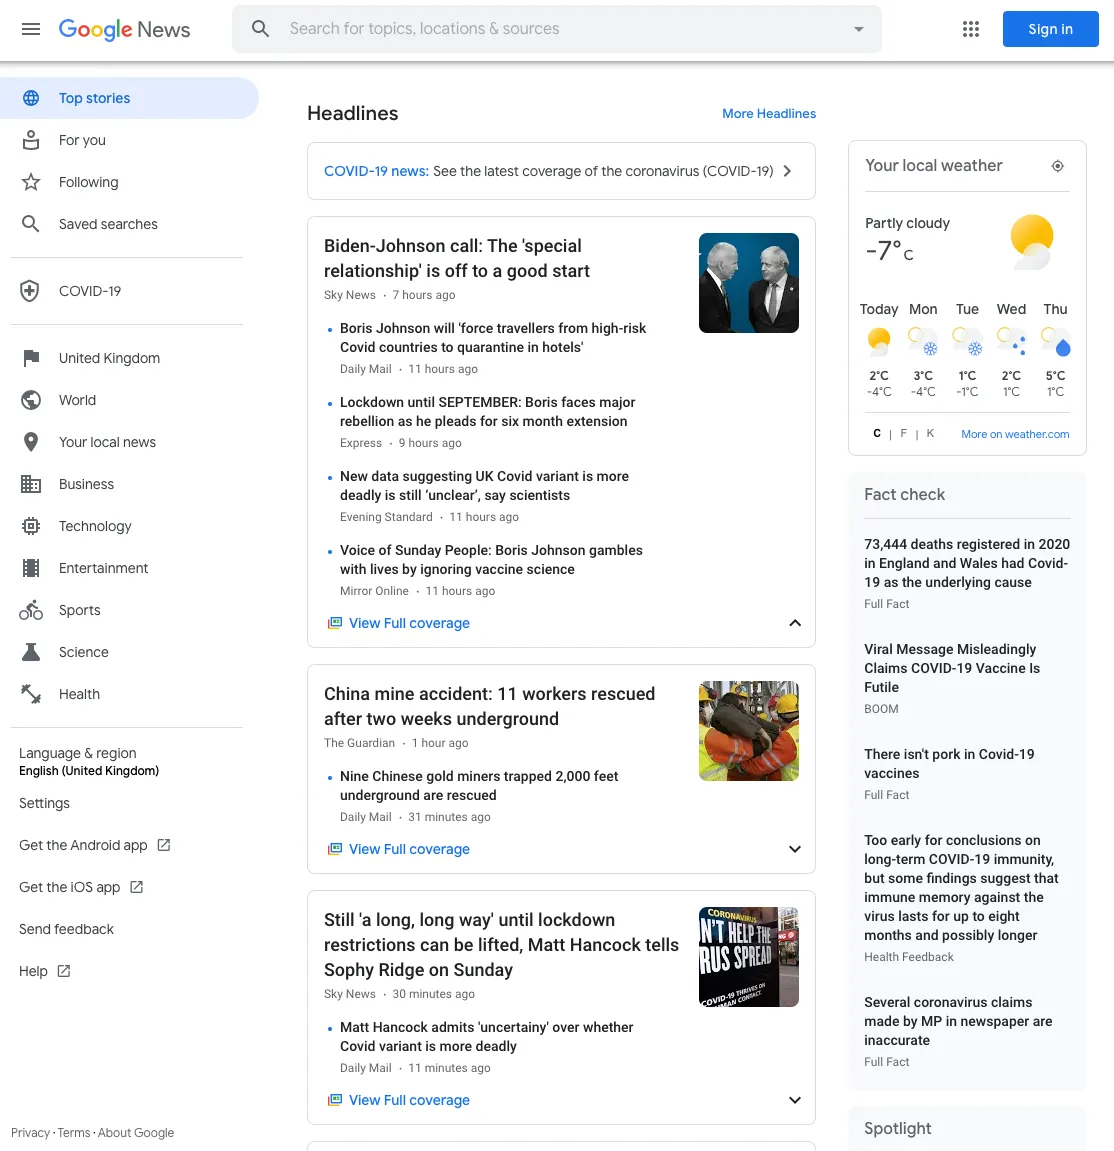
Task: Open the Privacy footer link
Action: click(30, 1133)
